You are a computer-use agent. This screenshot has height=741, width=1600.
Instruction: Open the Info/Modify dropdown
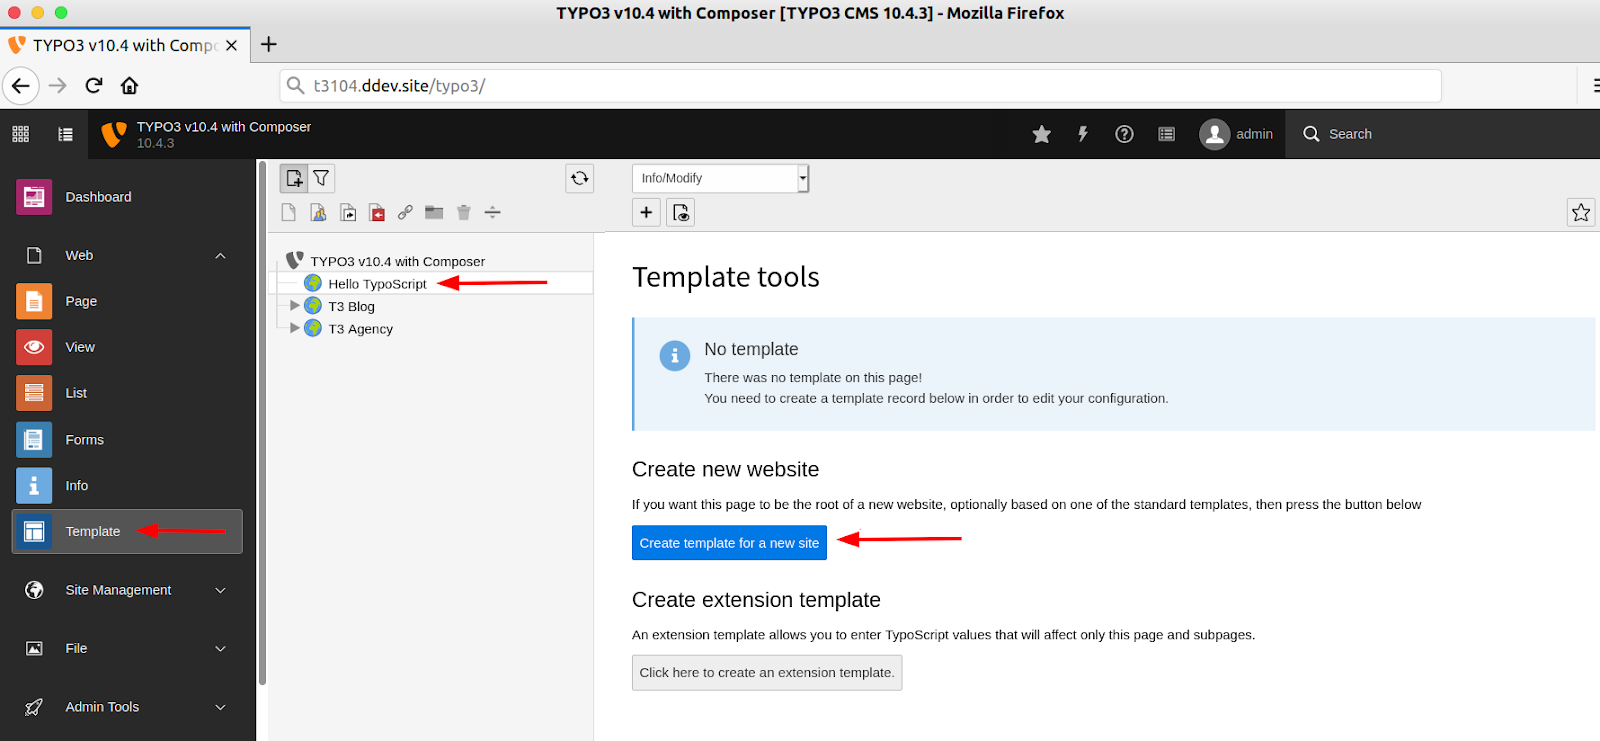[720, 178]
